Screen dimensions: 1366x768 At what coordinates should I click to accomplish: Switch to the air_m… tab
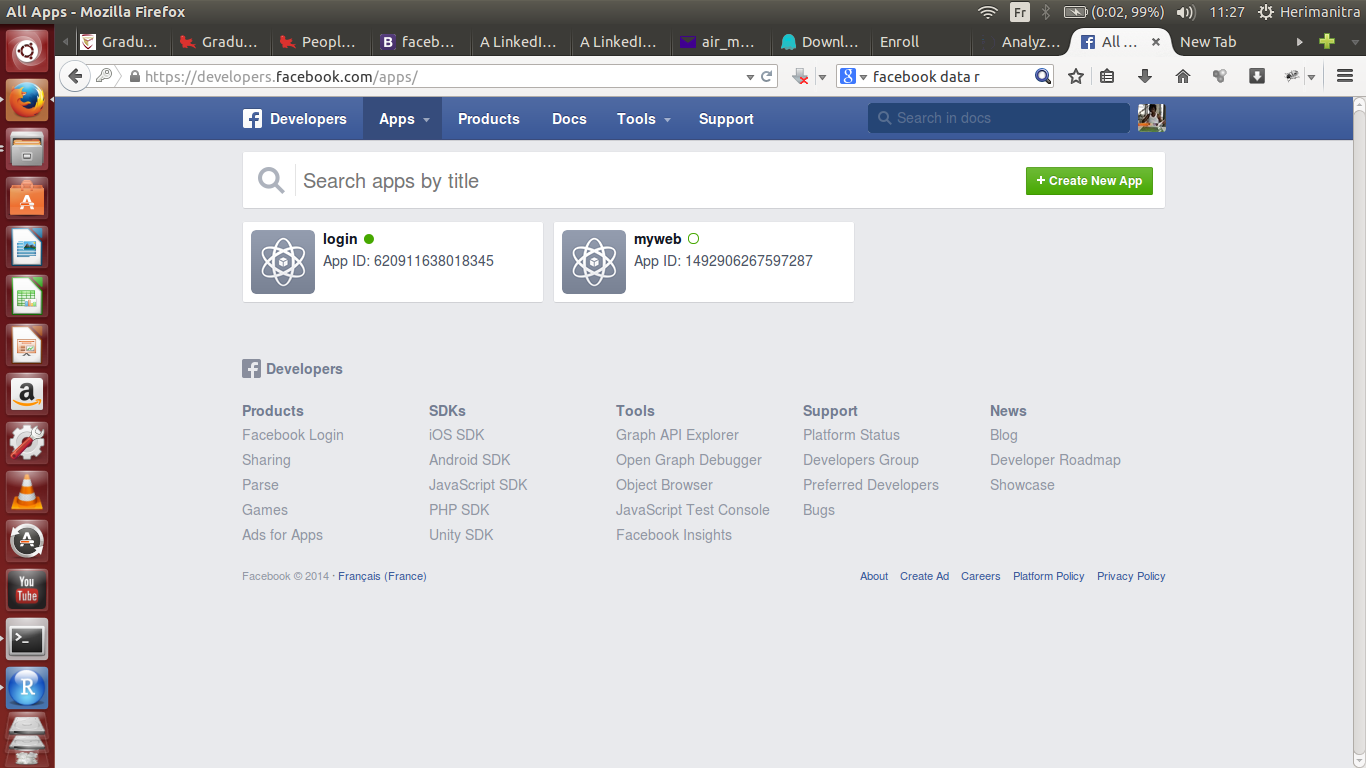coord(720,42)
